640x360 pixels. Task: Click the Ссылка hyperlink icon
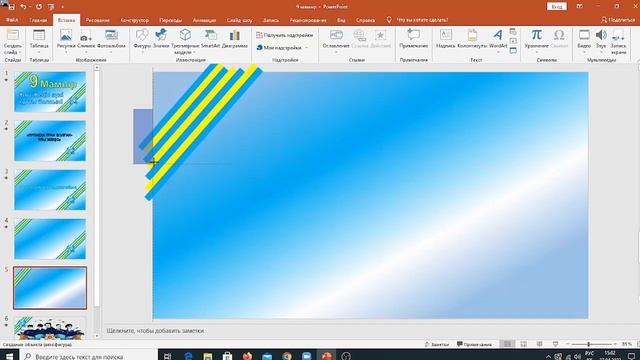pos(360,36)
